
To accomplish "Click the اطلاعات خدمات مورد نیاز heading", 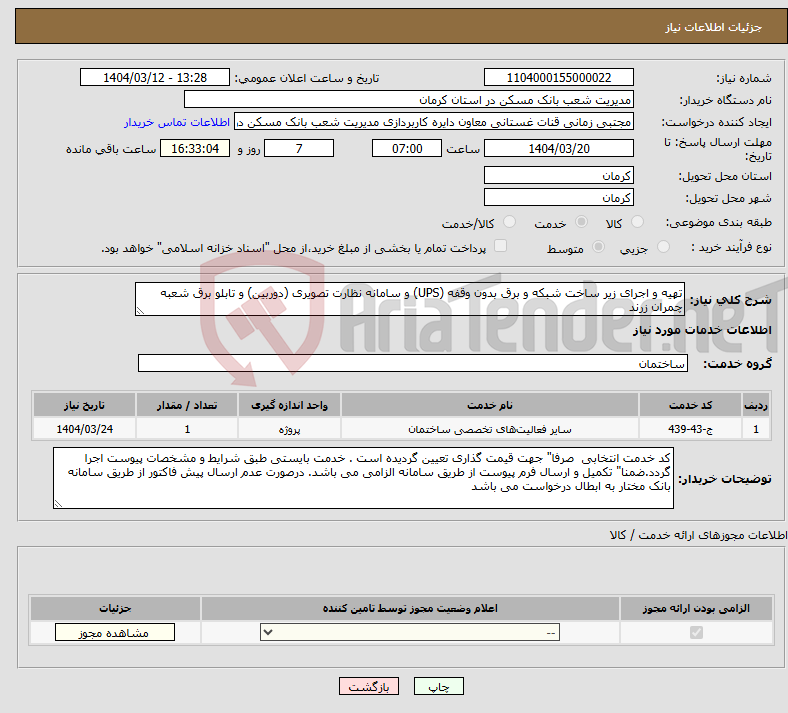I will 702,330.
